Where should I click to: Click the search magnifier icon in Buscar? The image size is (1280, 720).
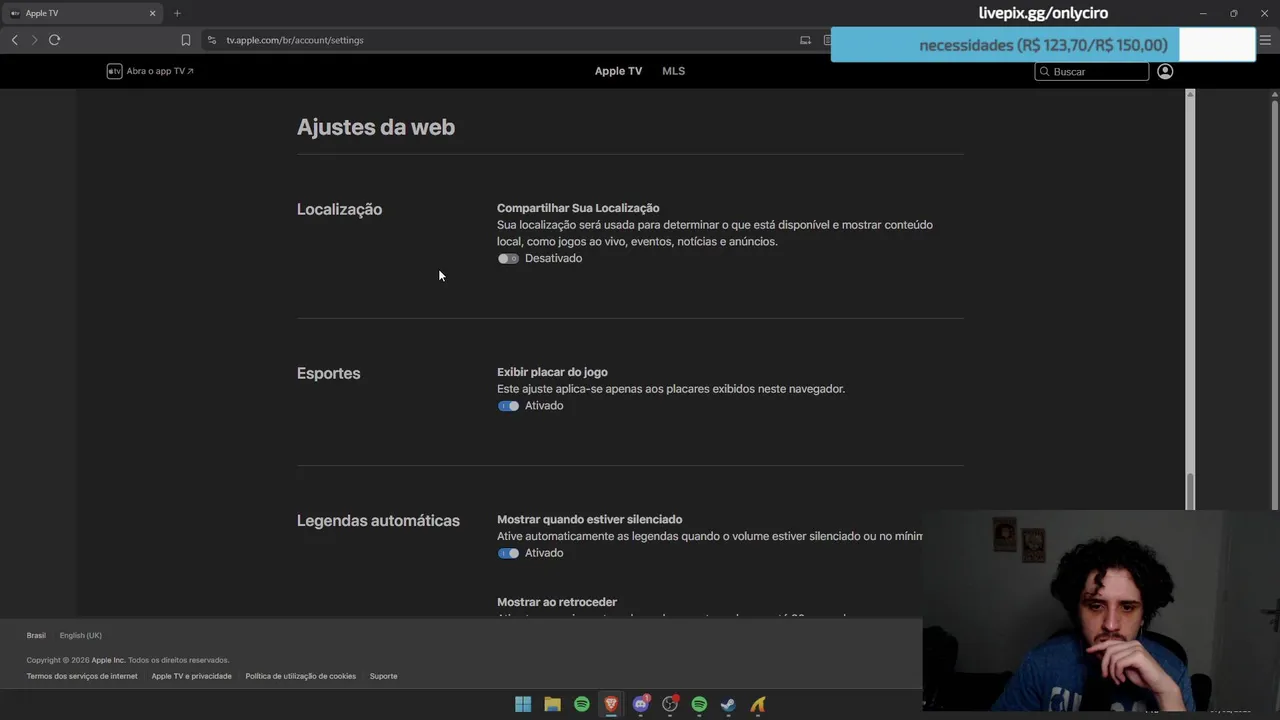[x=1044, y=71]
